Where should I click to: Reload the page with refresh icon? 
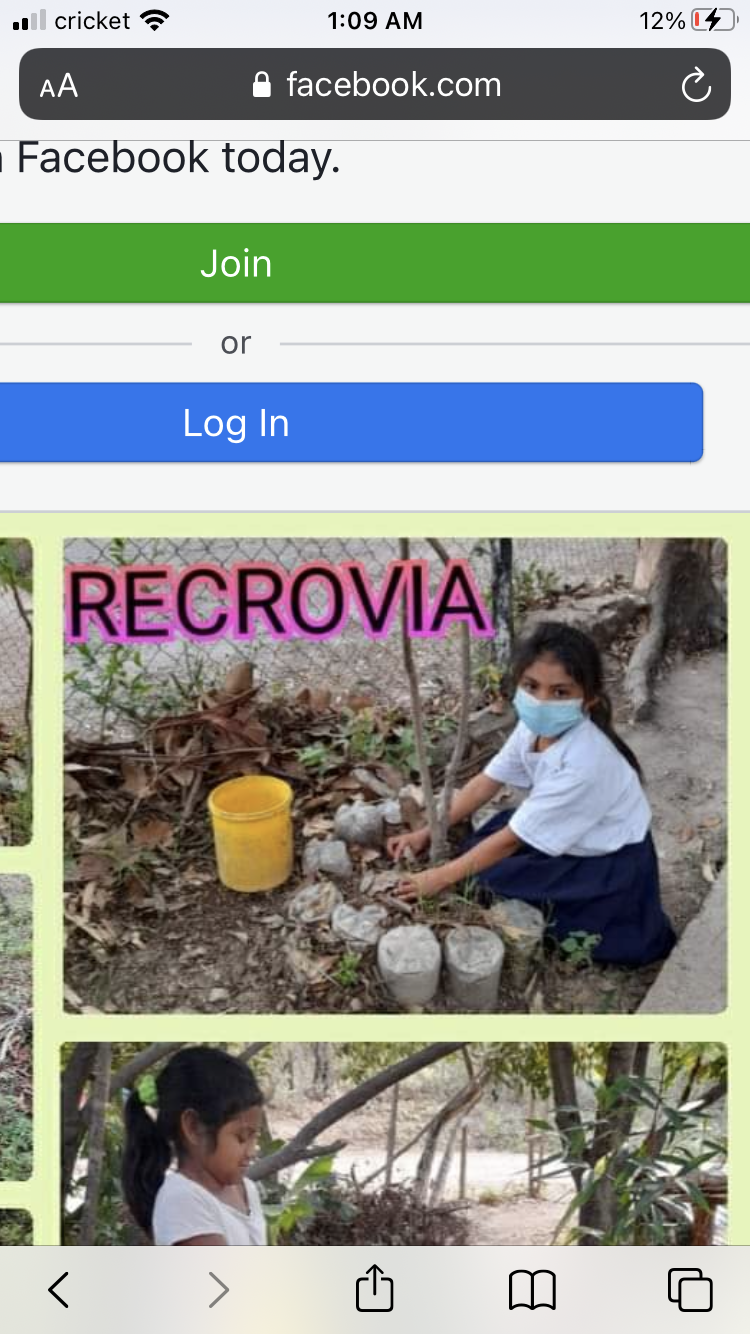point(696,85)
